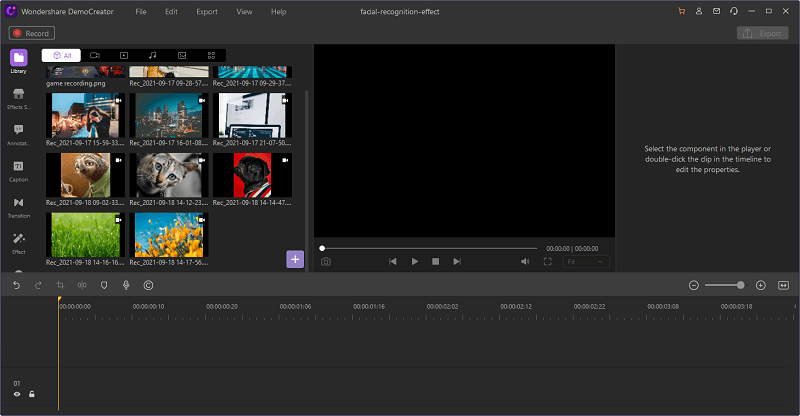Image resolution: width=800 pixels, height=416 pixels.
Task: Open the Effects Store panel
Action: tap(18, 99)
